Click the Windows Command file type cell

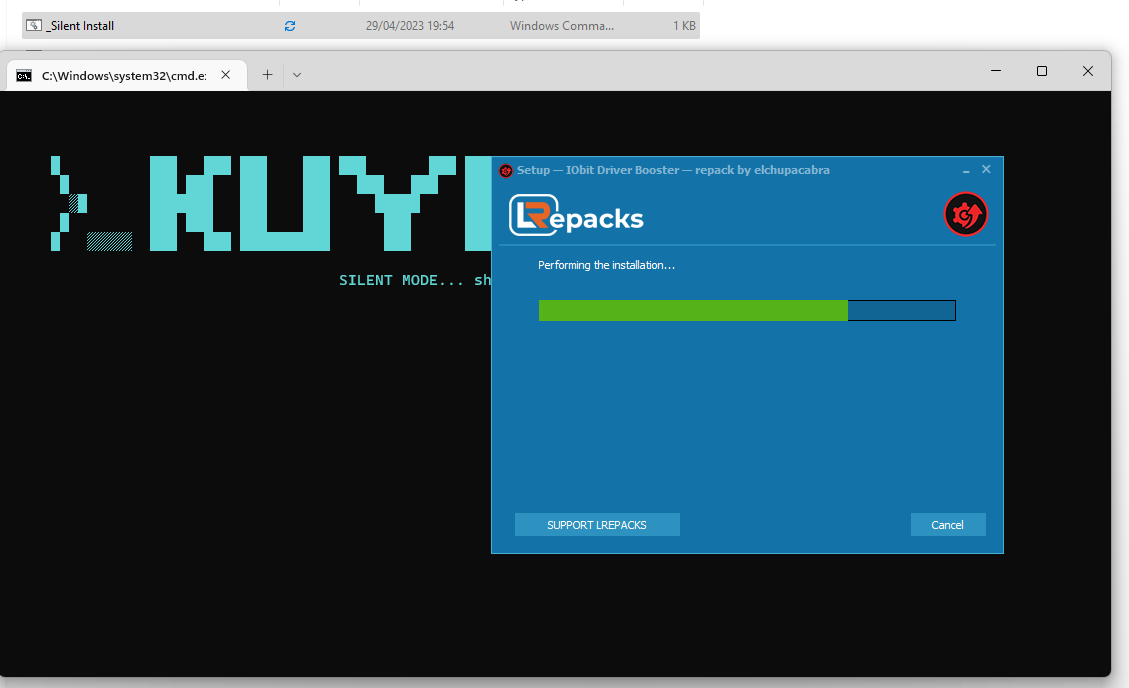pos(561,26)
